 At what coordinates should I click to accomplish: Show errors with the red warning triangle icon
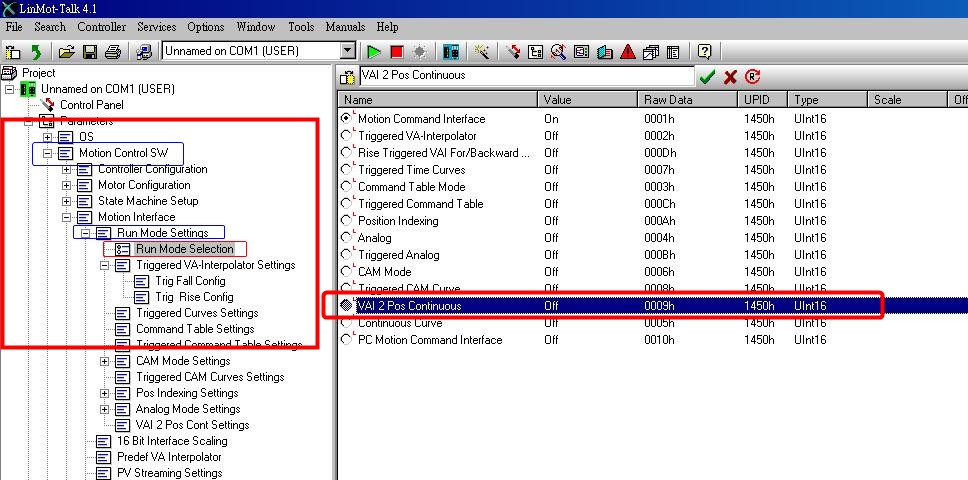[x=628, y=52]
